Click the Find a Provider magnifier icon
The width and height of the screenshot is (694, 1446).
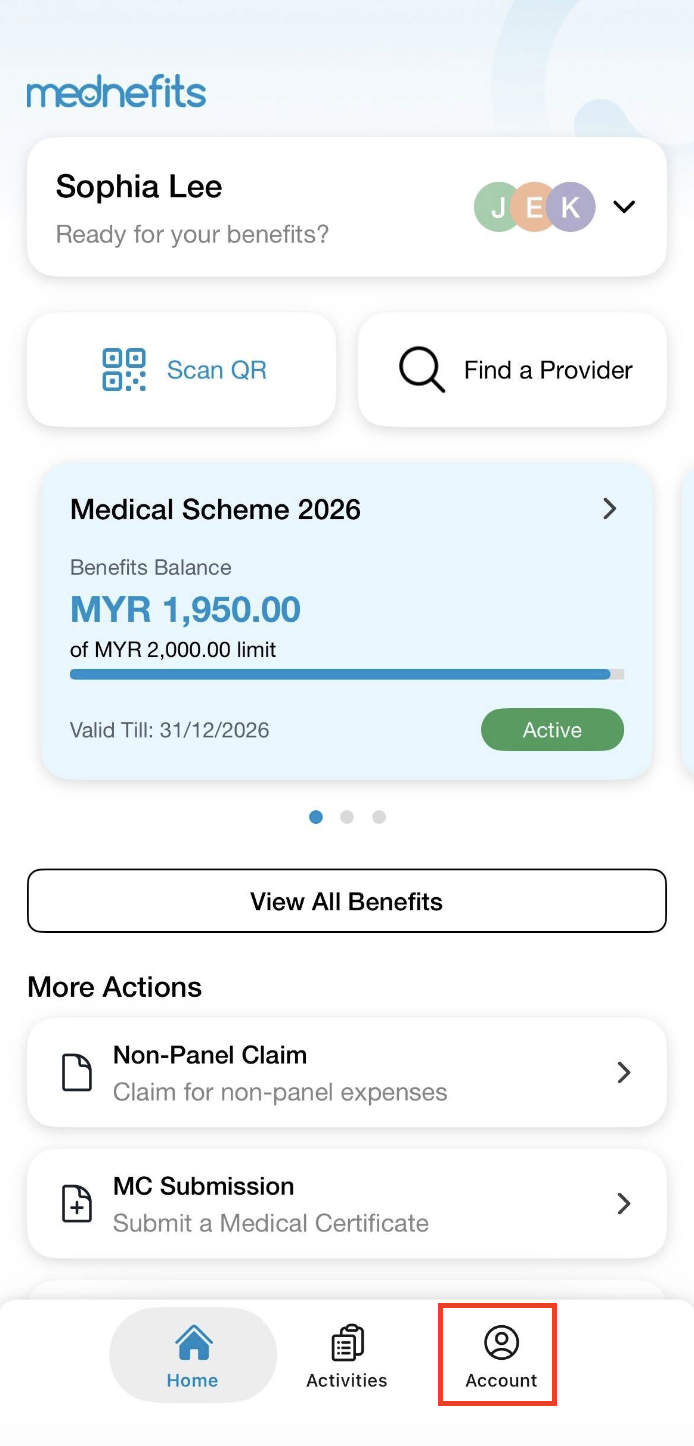pyautogui.click(x=421, y=370)
